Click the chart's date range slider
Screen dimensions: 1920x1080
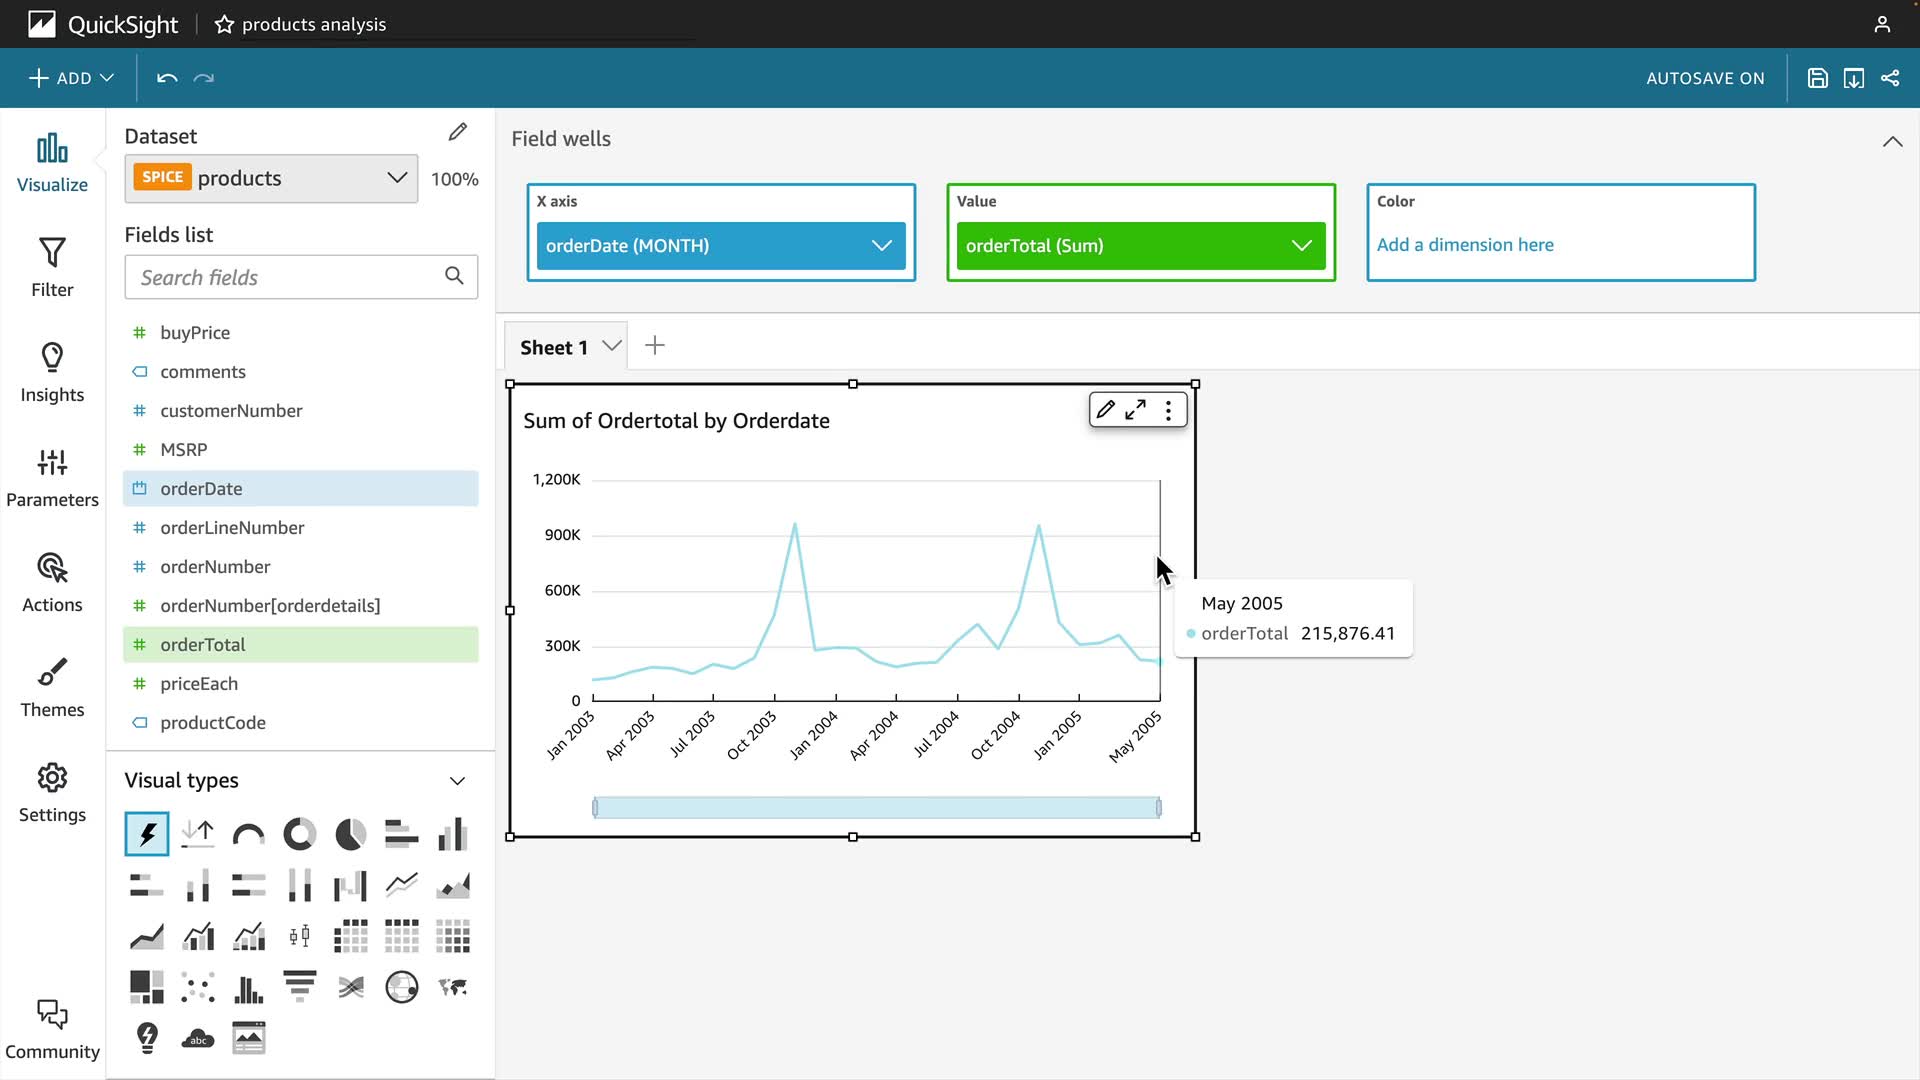(x=876, y=808)
